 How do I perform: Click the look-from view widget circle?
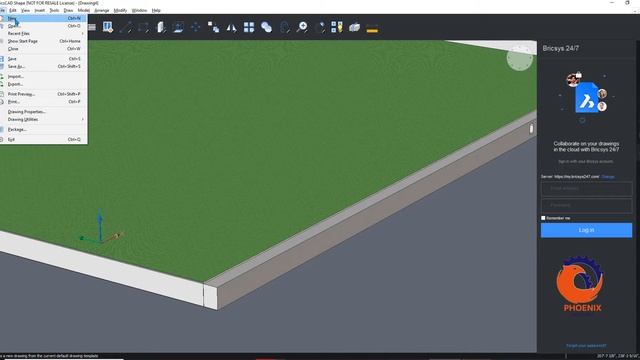pyautogui.click(x=520, y=58)
